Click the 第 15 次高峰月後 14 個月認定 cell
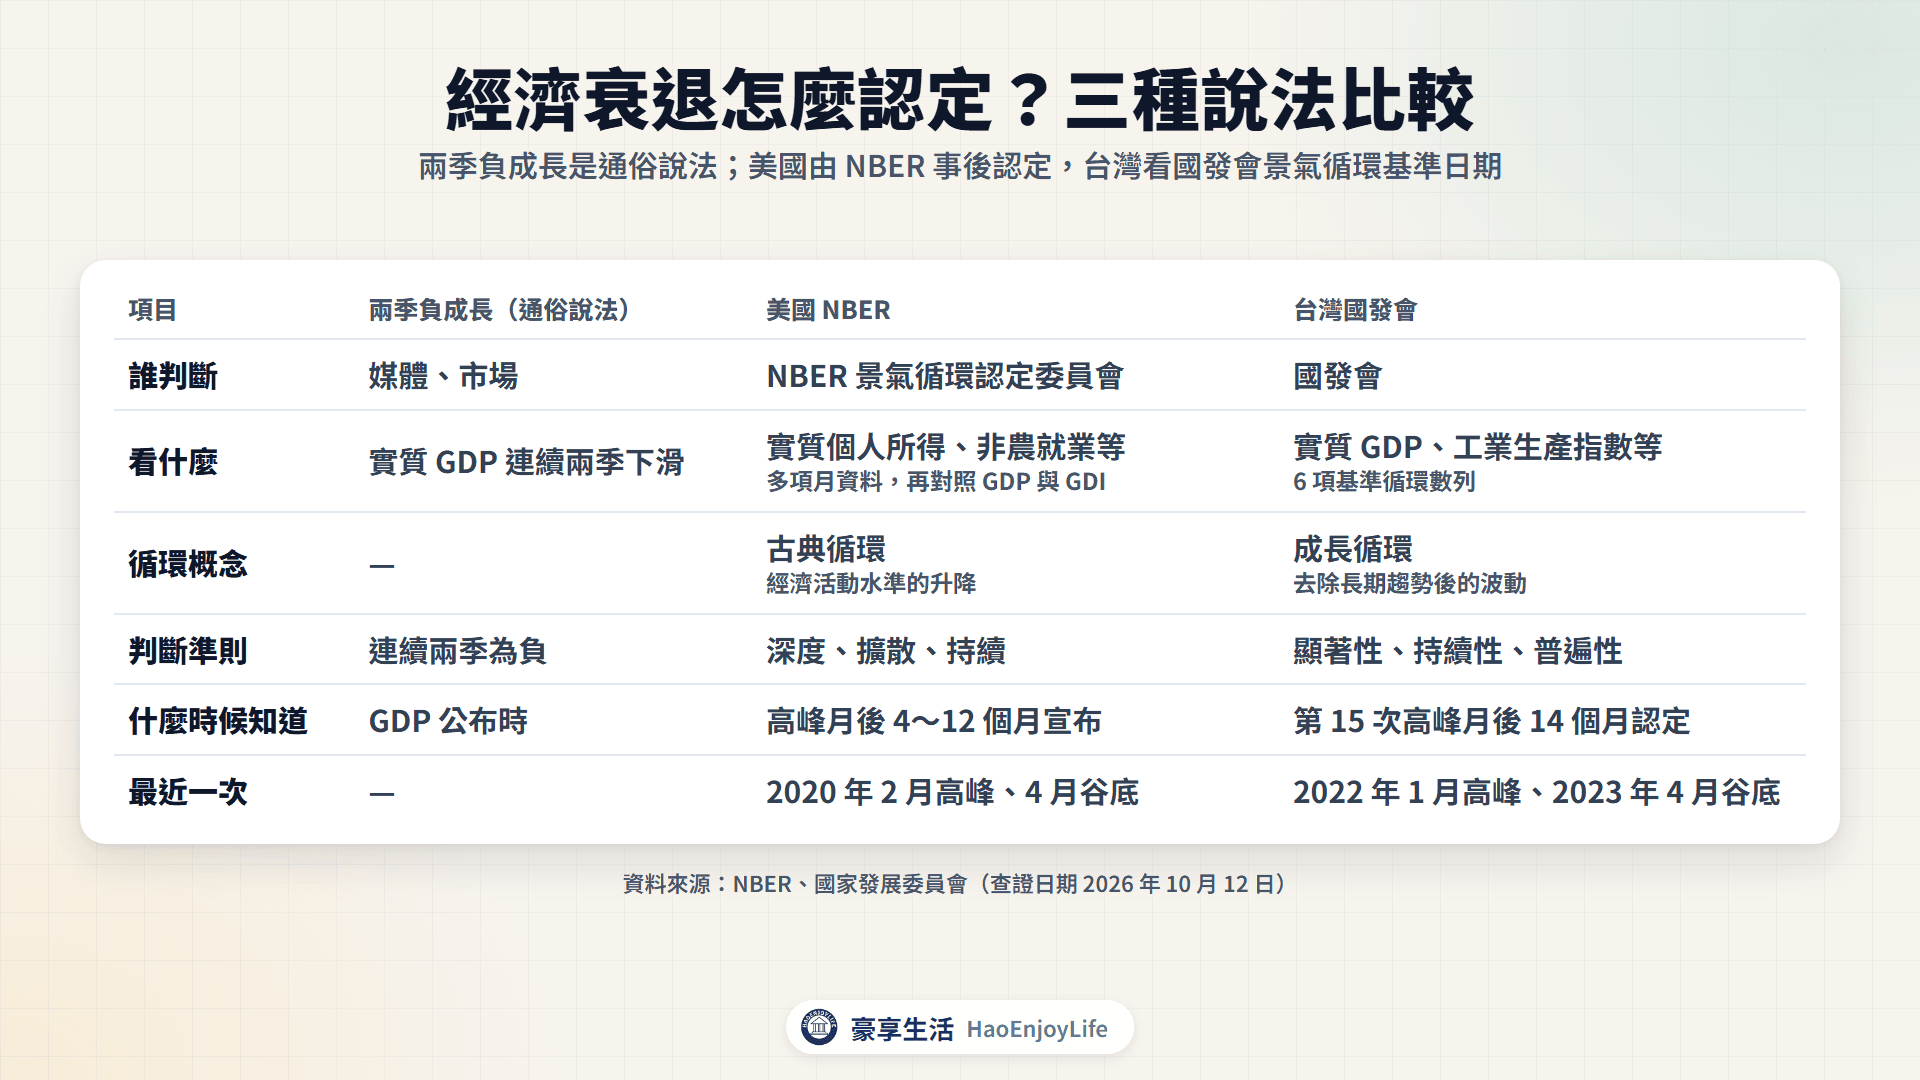Screen dimensions: 1920x1080 (1492, 721)
